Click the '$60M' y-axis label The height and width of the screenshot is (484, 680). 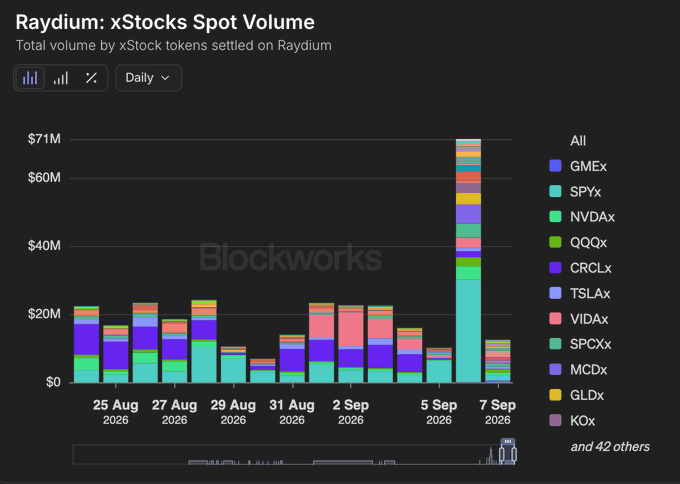[x=44, y=178]
